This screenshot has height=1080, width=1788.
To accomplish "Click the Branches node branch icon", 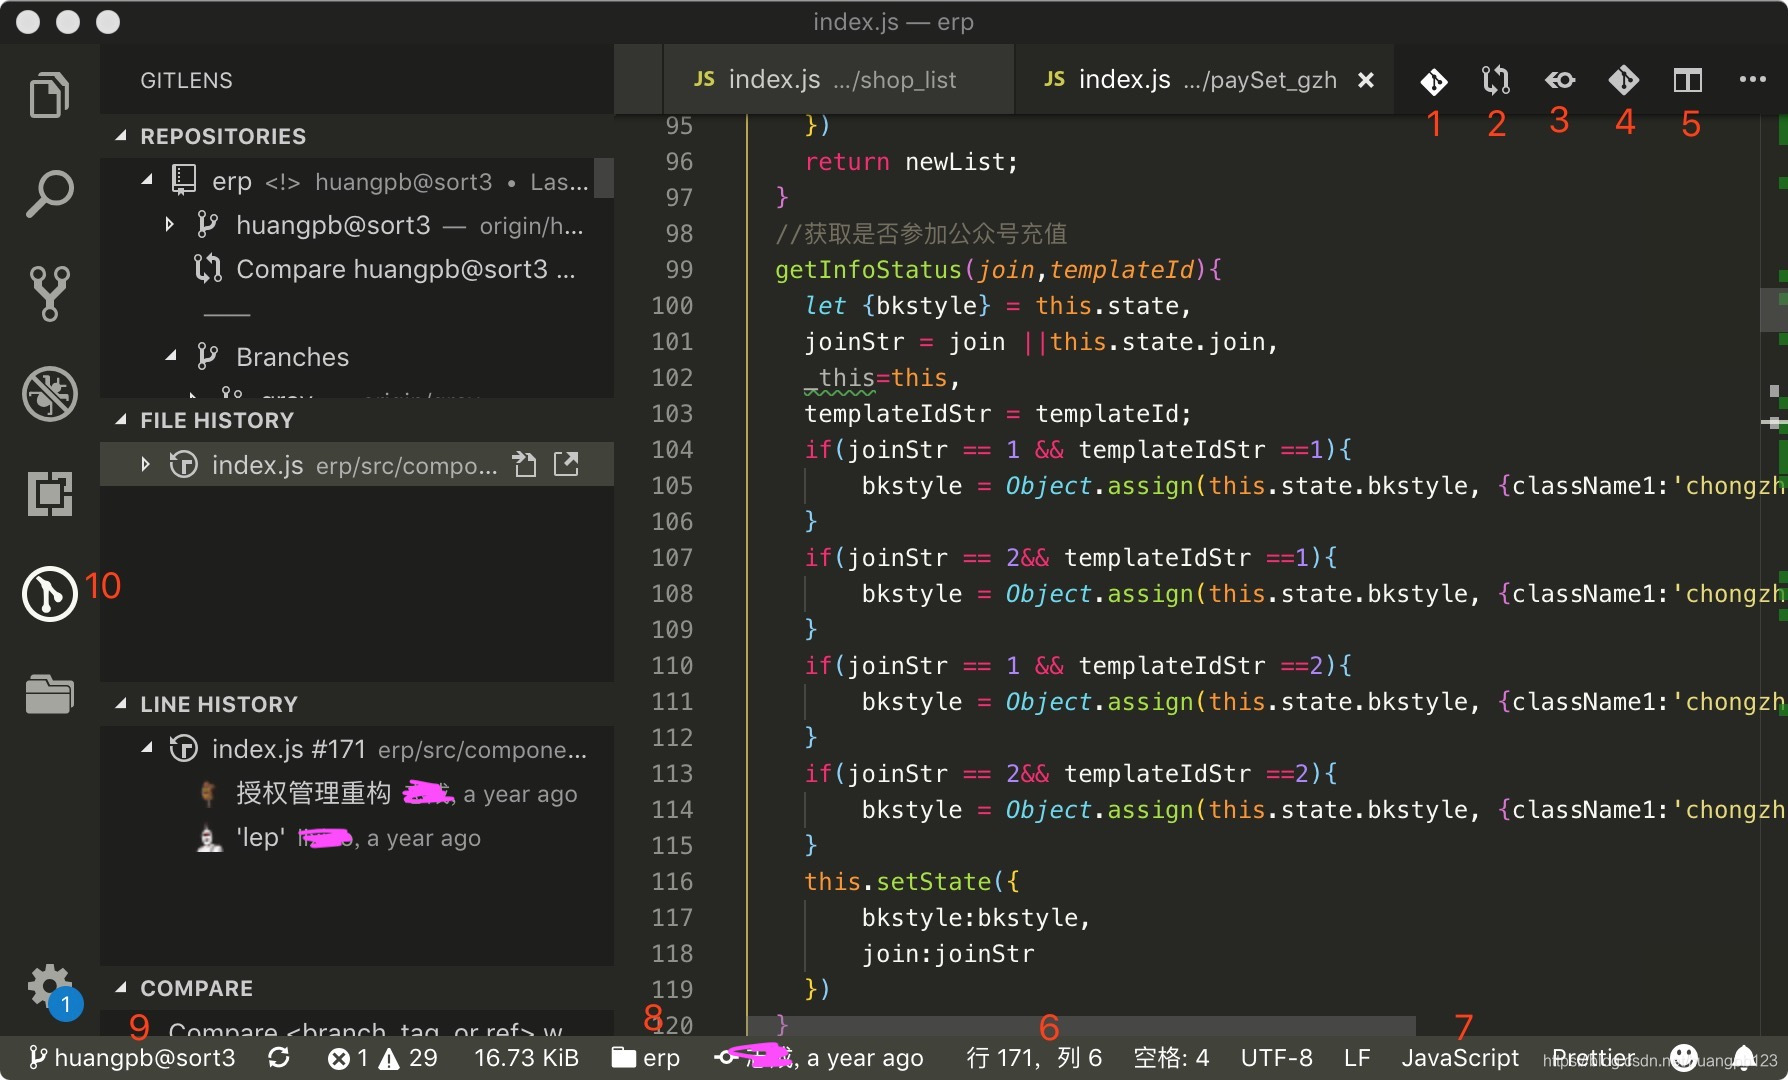I will 207,356.
